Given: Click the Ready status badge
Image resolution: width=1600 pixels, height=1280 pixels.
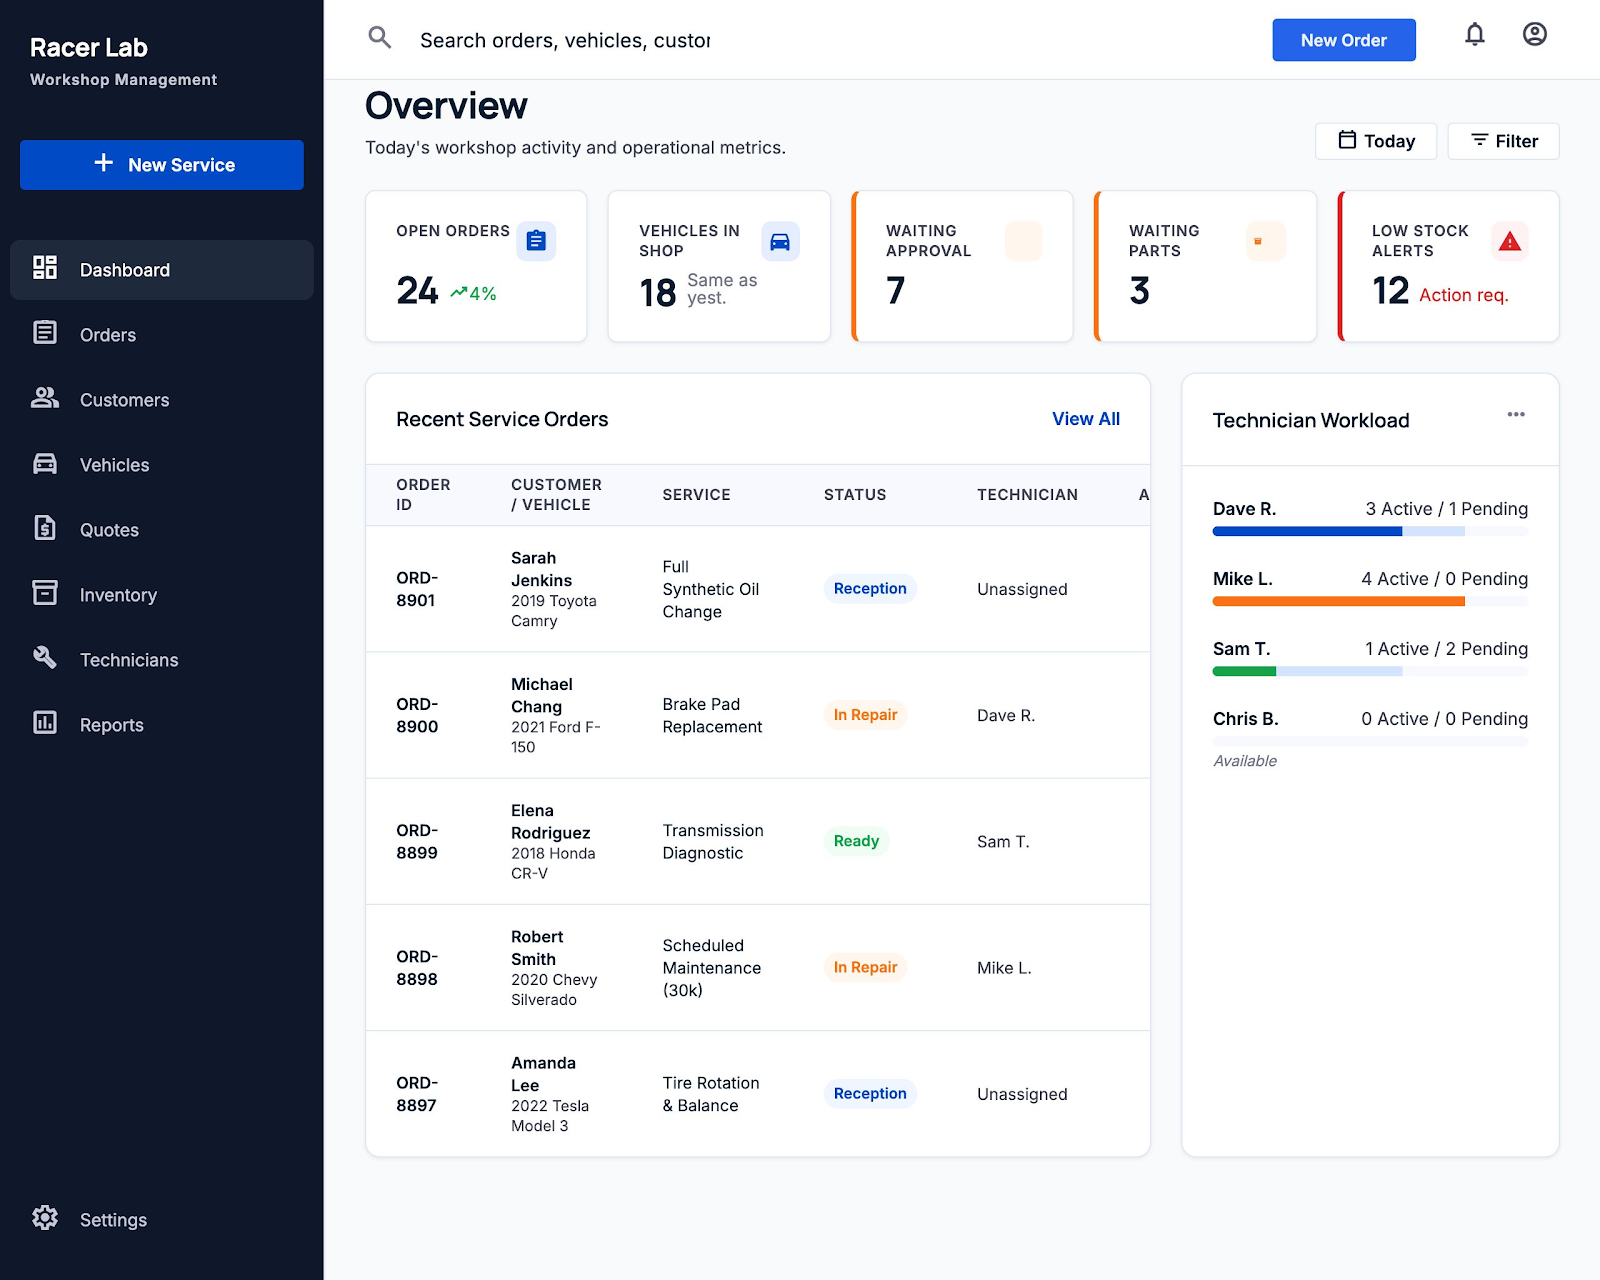Looking at the screenshot, I should (856, 841).
